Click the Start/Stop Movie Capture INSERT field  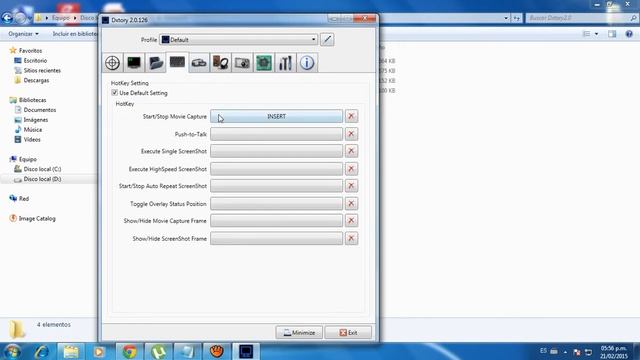coord(276,116)
